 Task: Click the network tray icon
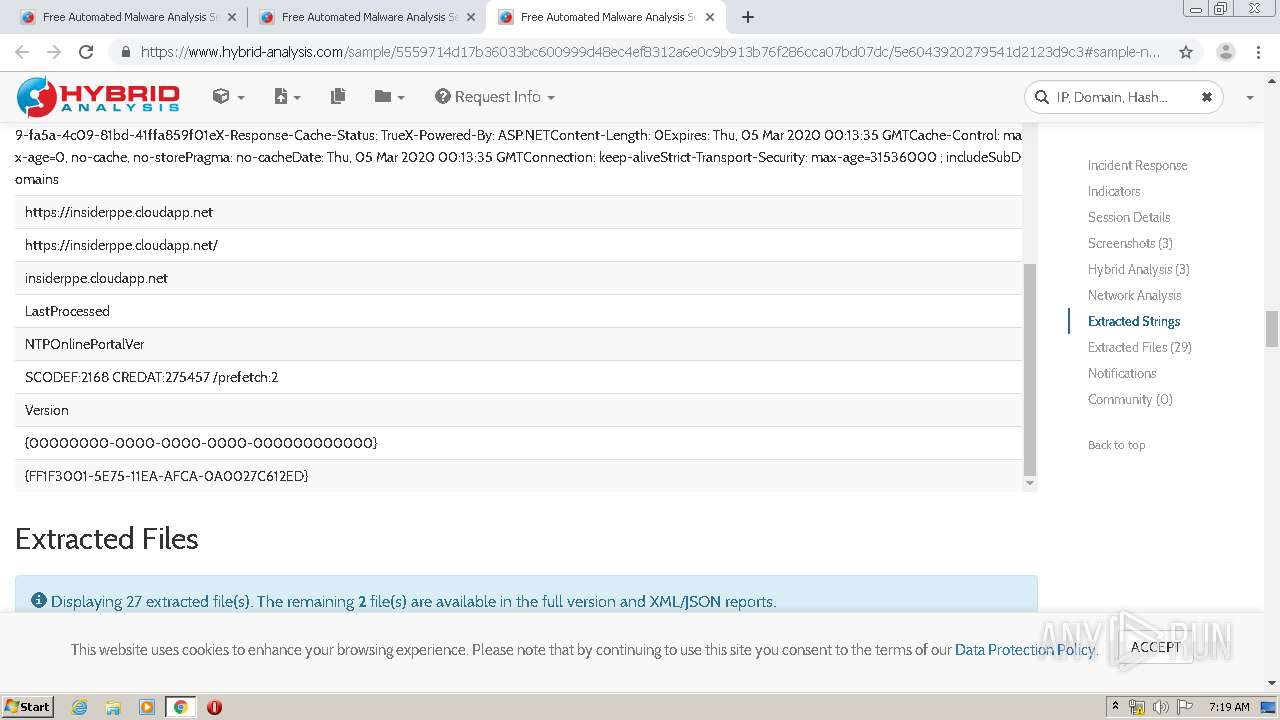click(1137, 707)
